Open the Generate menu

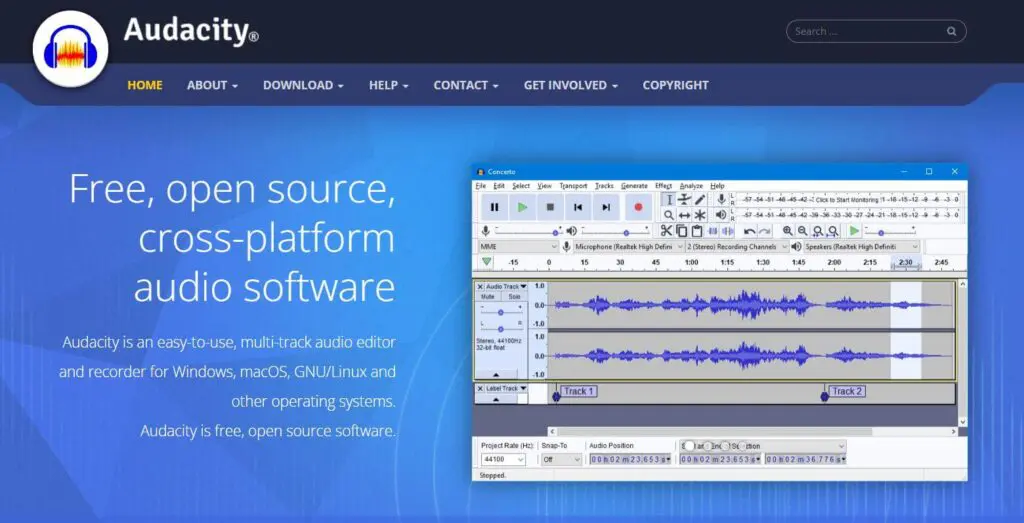pos(634,186)
